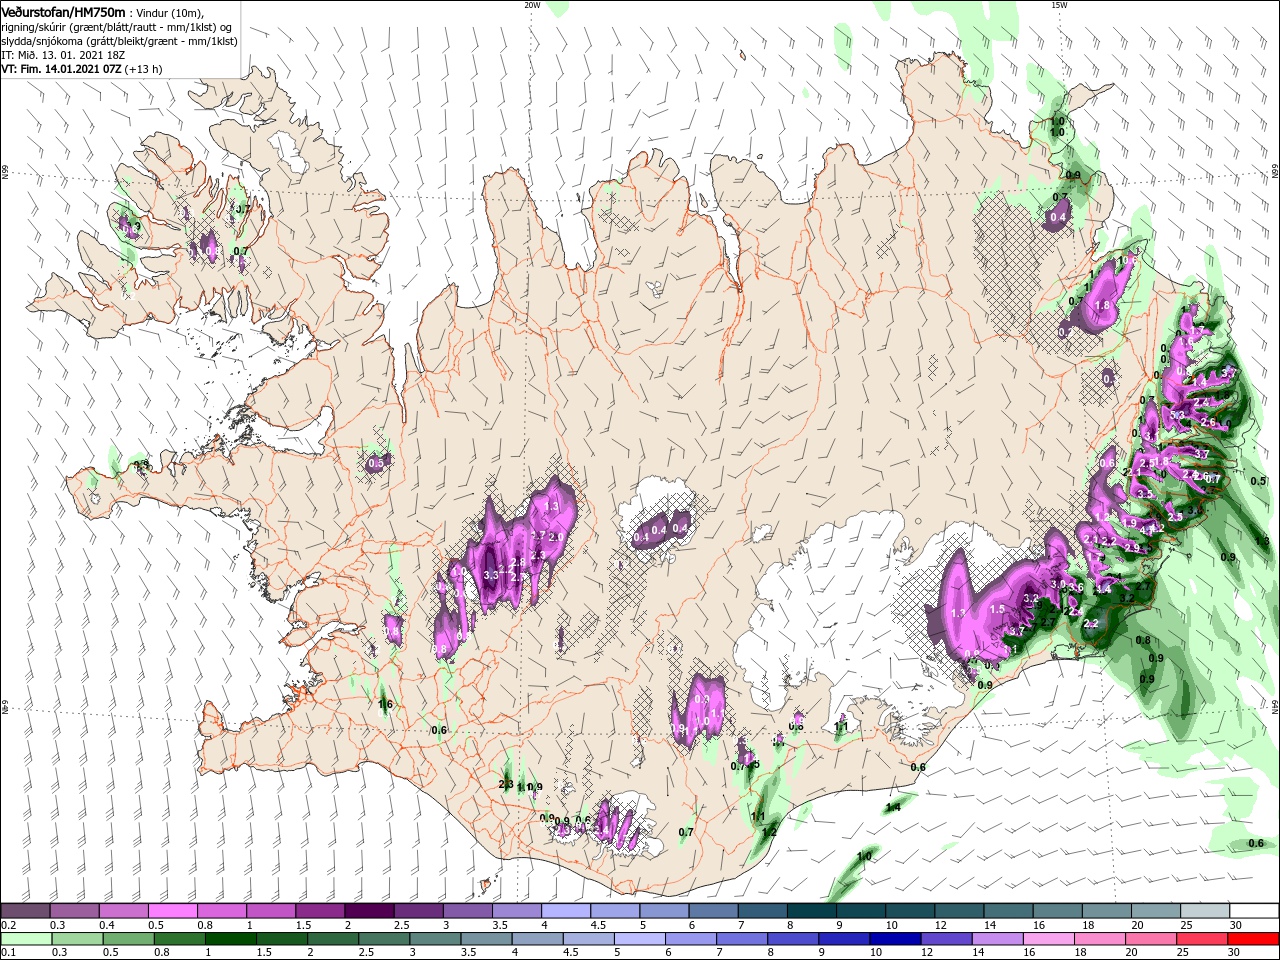The image size is (1280, 960).
Task: Pick lower rain scale swatch starting at 0.8
Action: coord(179,939)
